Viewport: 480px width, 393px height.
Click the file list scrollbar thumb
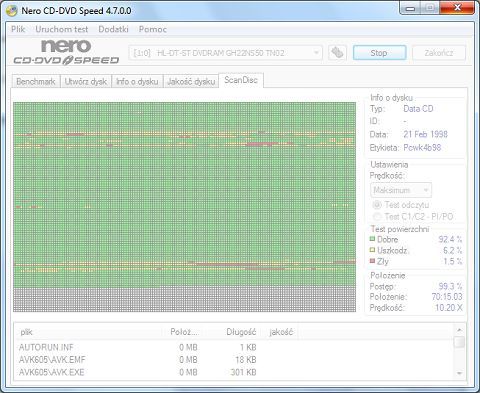coord(460,342)
